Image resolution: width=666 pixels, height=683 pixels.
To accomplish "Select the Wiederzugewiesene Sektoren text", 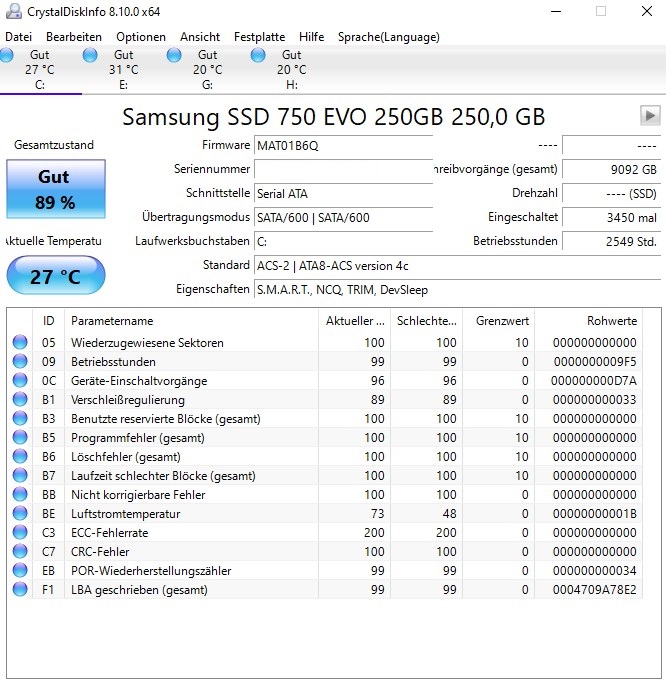I will [147, 343].
